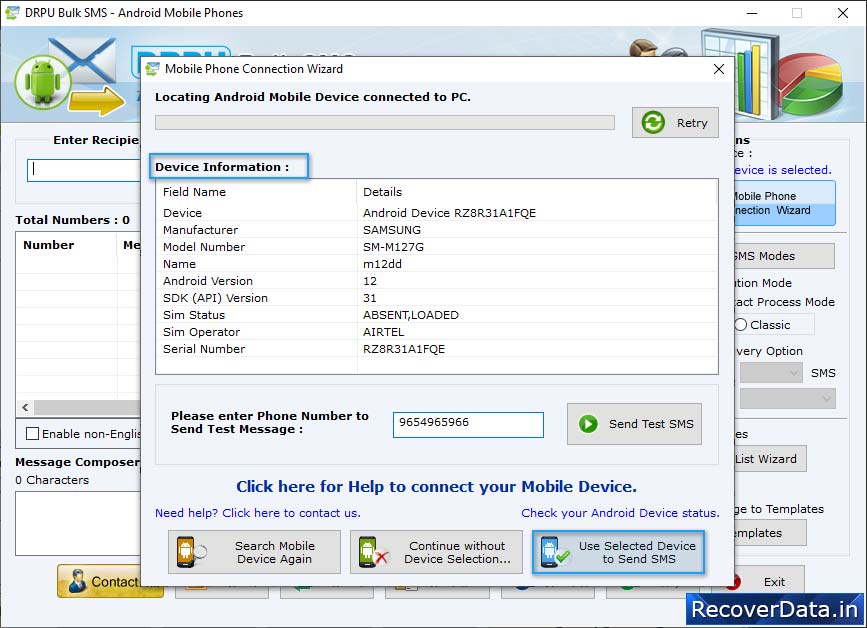The height and width of the screenshot is (628, 867).
Task: Click the recipient number input in main window
Action: pos(84,170)
